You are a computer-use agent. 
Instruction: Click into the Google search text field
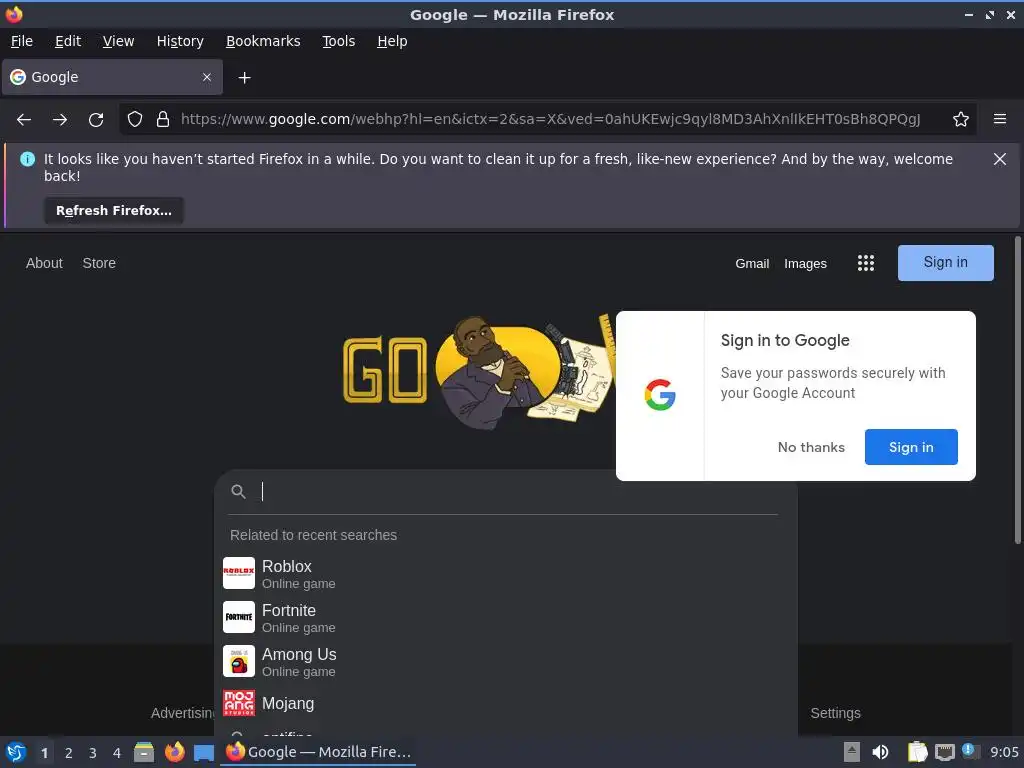pos(519,492)
